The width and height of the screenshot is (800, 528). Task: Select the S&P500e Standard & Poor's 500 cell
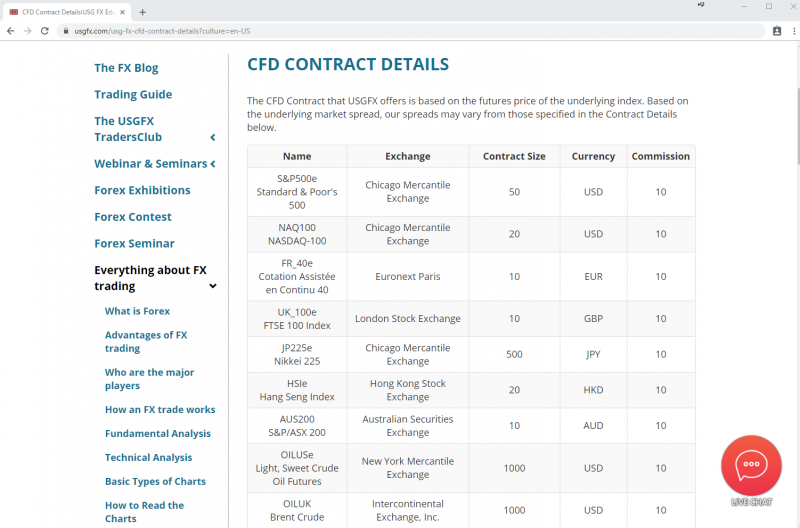coord(297,192)
